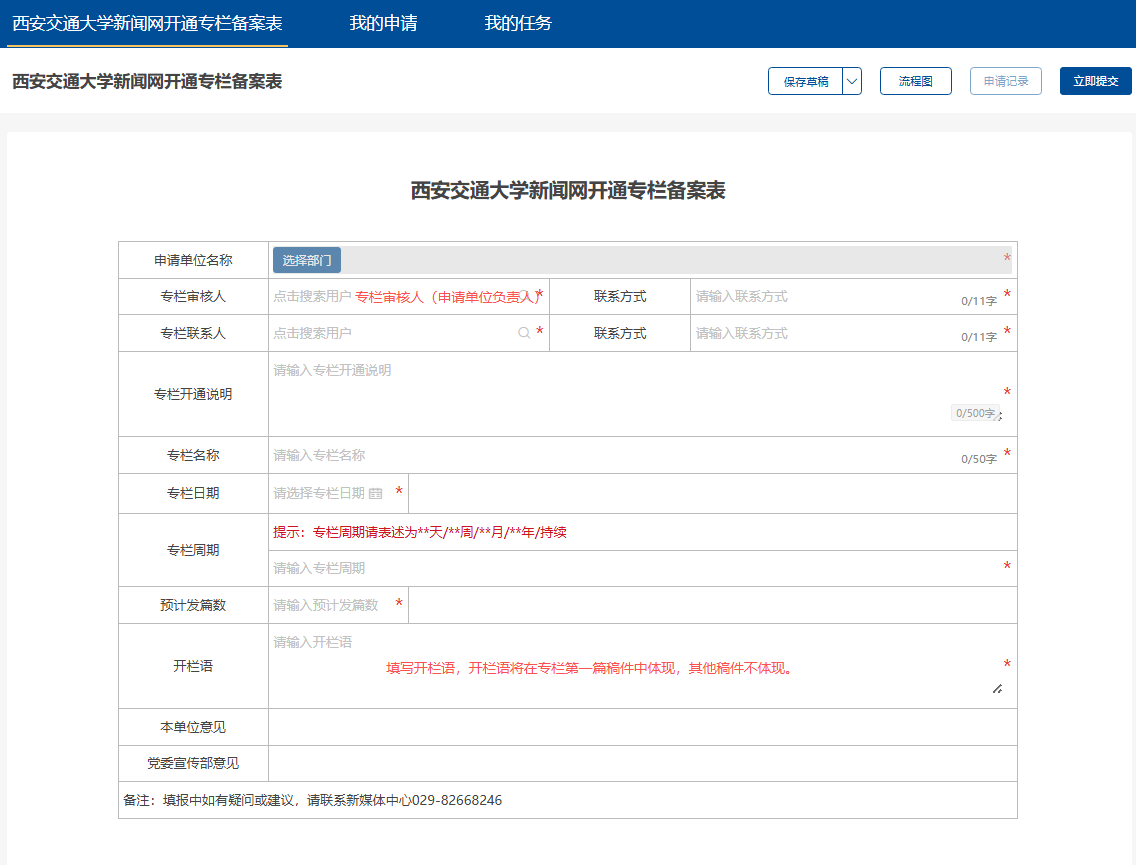
Task: Switch to the 我的申请 tab
Action: pyautogui.click(x=383, y=23)
